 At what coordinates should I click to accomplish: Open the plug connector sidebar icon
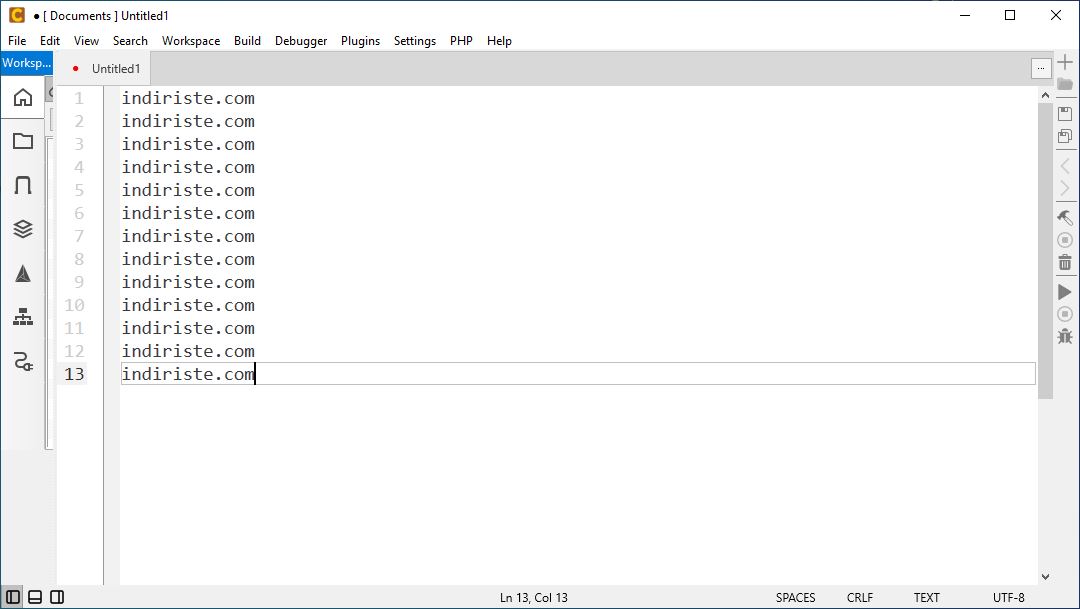pos(23,361)
